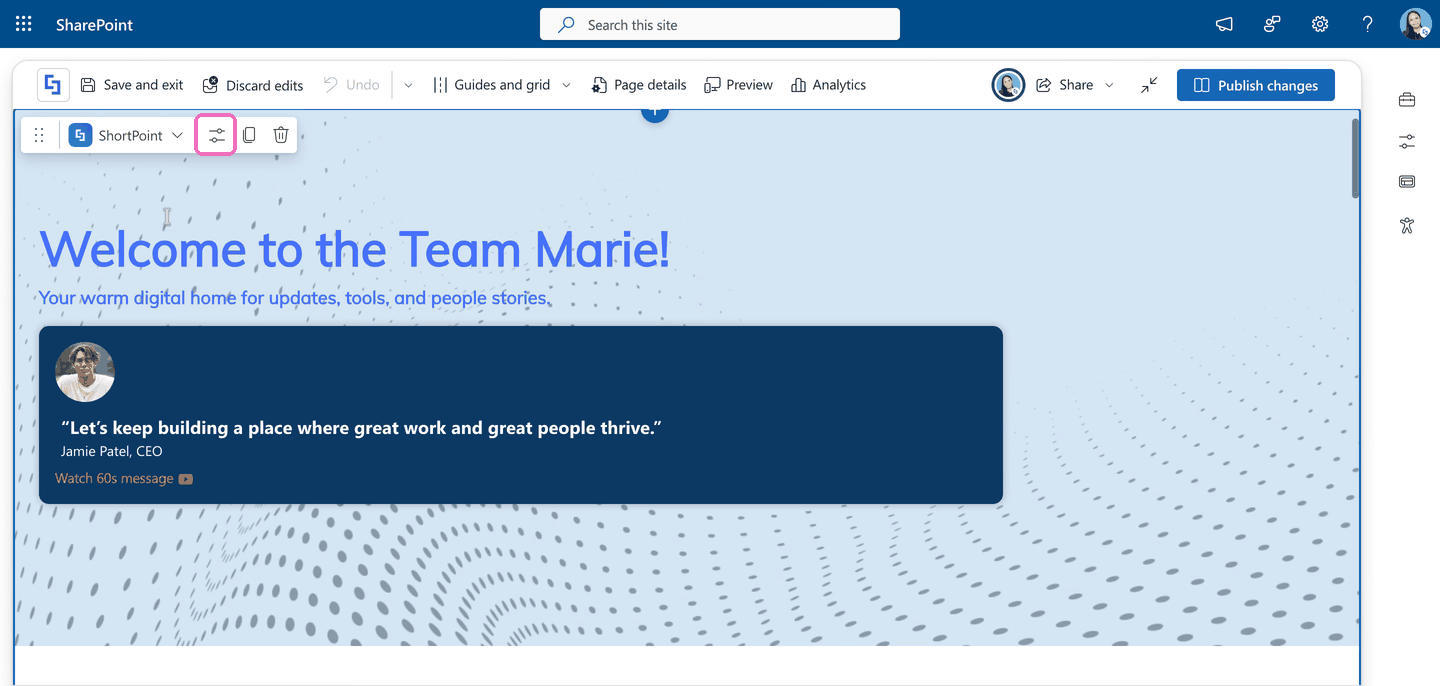Viewport: 1440px width, 686px height.
Task: Click the 'Your warm digital home' subtitle
Action: [x=294, y=298]
